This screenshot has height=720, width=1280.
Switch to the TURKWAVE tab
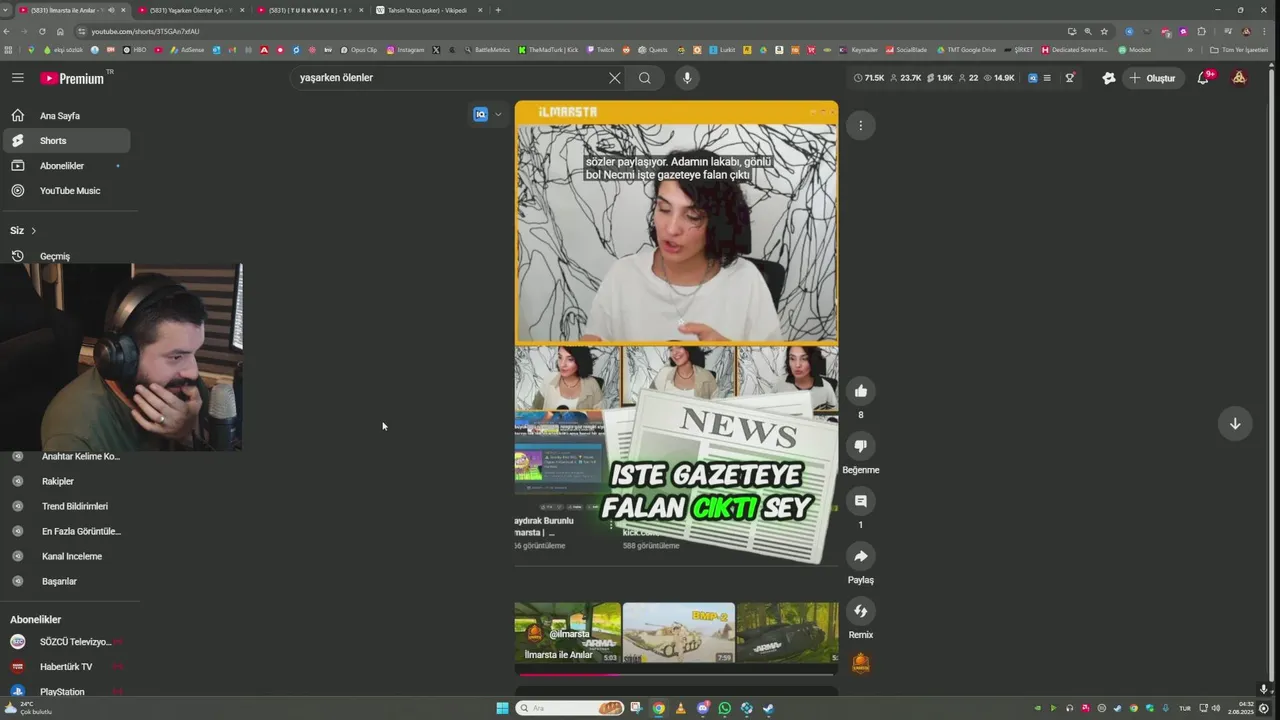click(x=310, y=10)
